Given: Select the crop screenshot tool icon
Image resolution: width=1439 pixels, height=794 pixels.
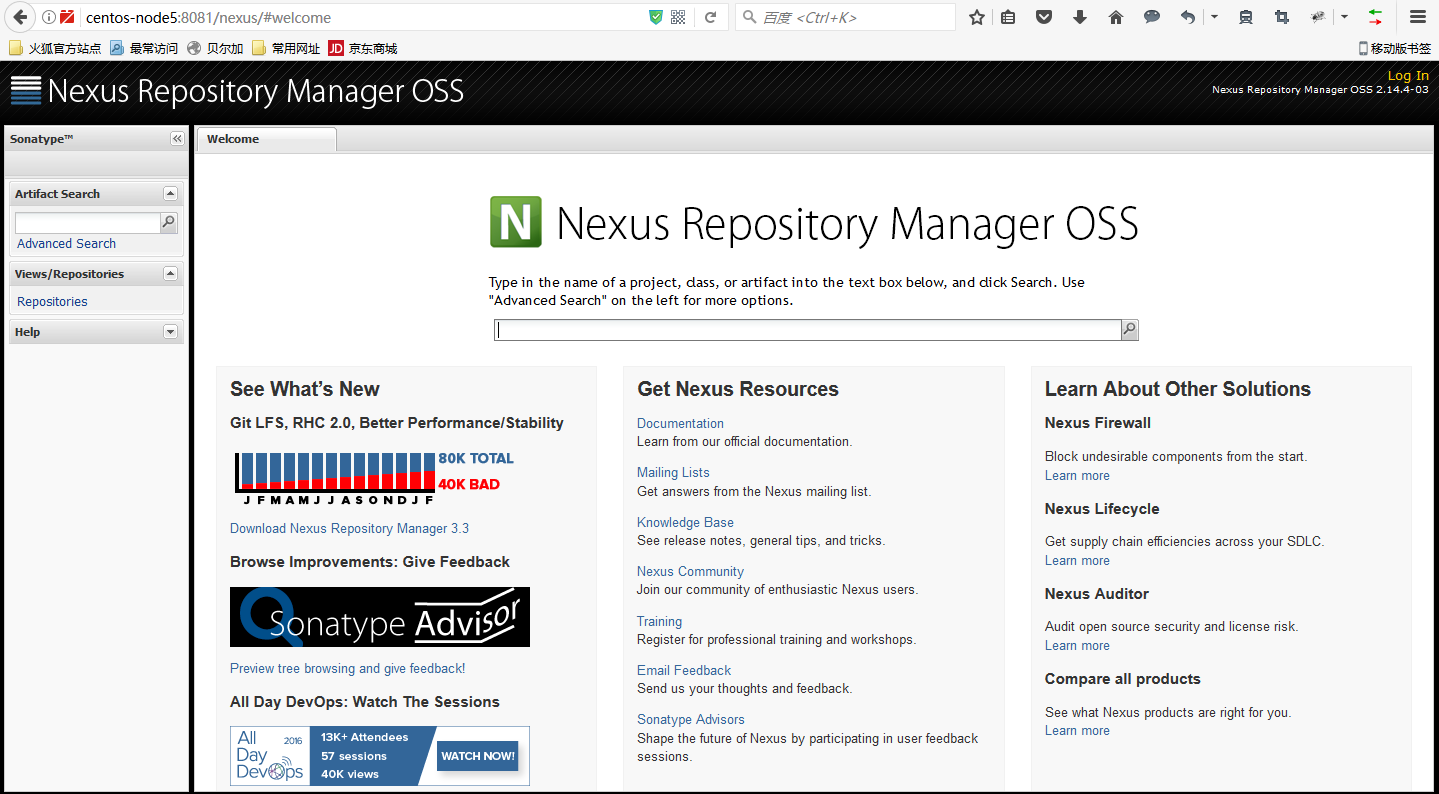Looking at the screenshot, I should tap(1282, 17).
